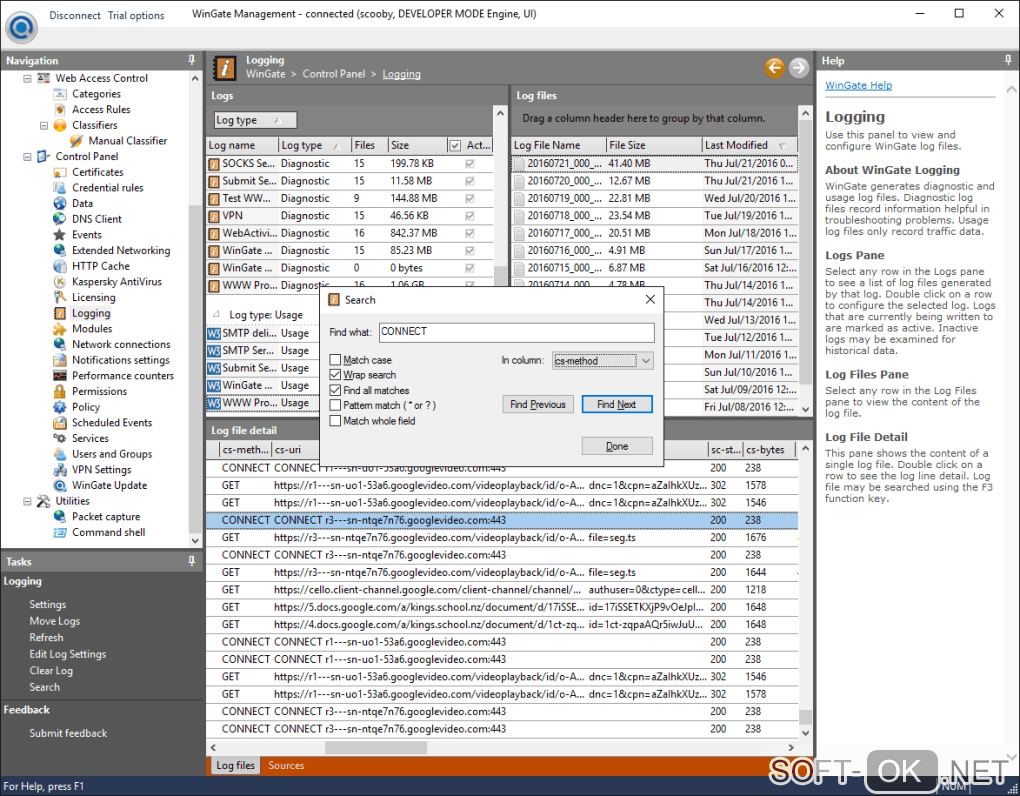1020x796 pixels.
Task: Pin the Navigation panel with pushpin icon
Action: [191, 60]
